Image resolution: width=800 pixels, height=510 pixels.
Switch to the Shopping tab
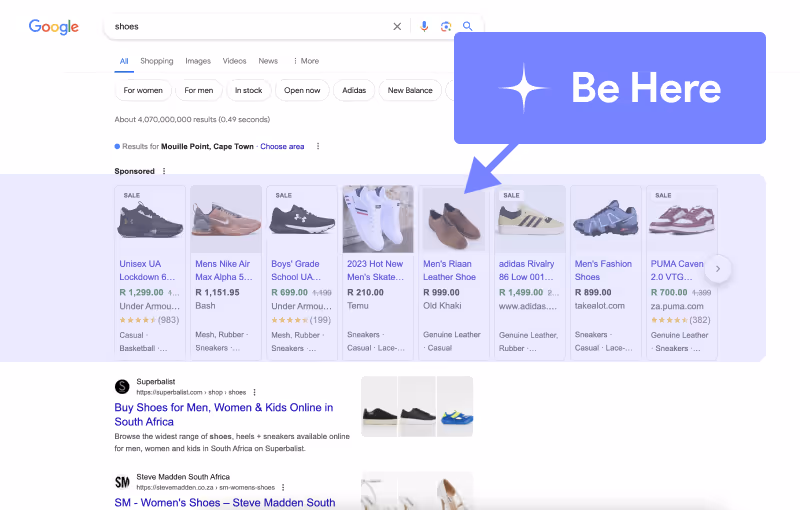(157, 61)
